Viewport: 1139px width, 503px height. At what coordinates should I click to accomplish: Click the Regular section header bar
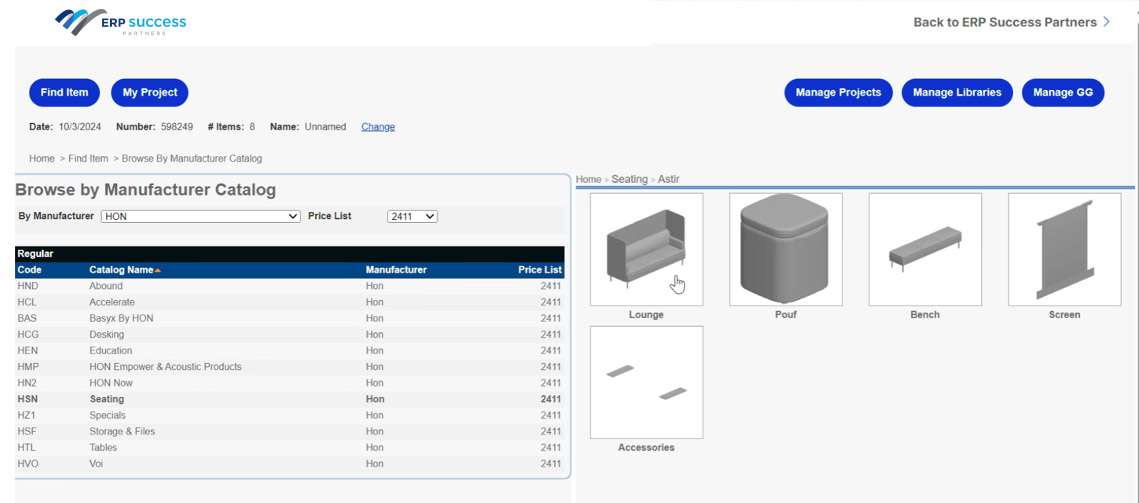289,254
